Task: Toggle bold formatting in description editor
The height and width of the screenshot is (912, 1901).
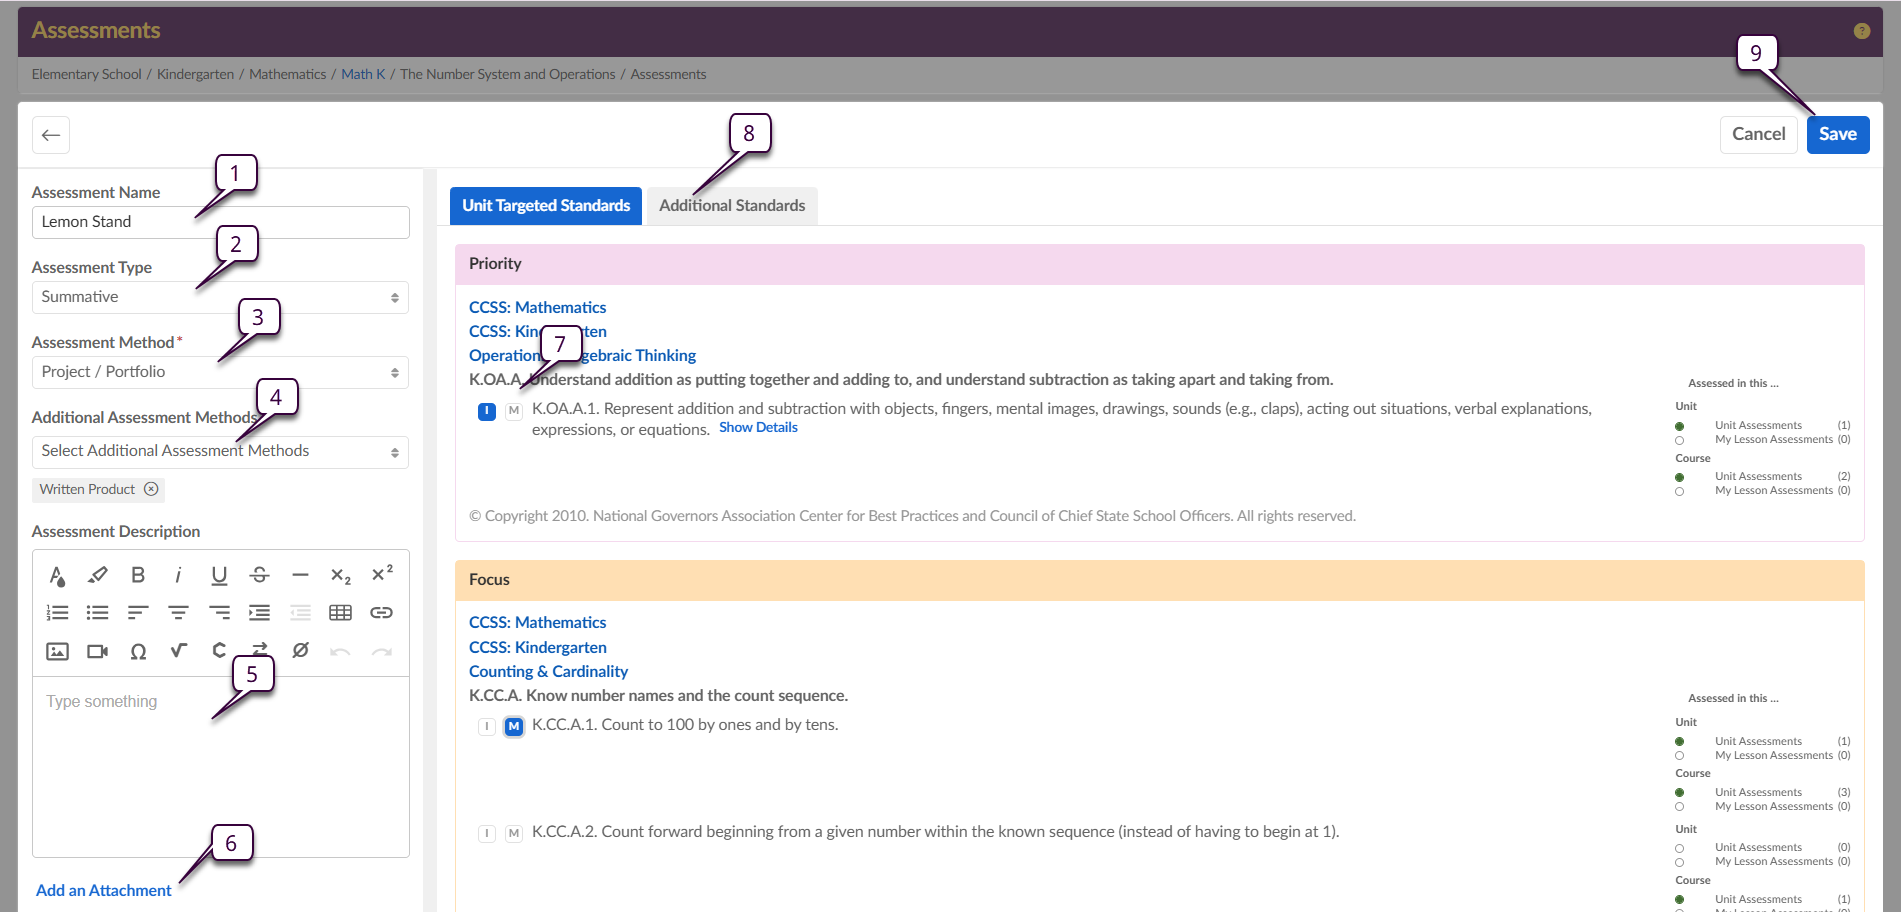Action: (138, 575)
